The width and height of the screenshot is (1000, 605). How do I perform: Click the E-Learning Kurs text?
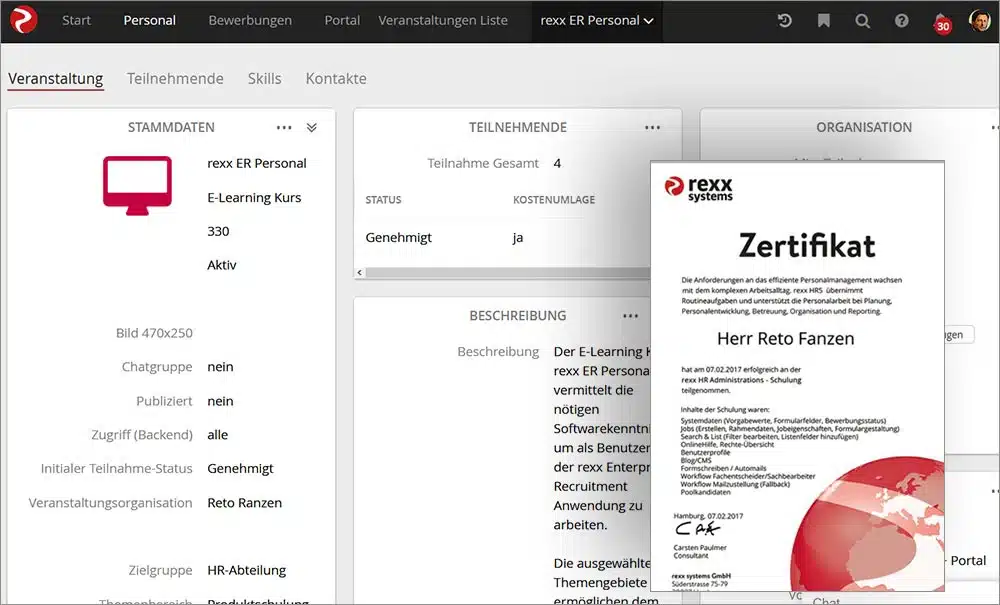(254, 198)
